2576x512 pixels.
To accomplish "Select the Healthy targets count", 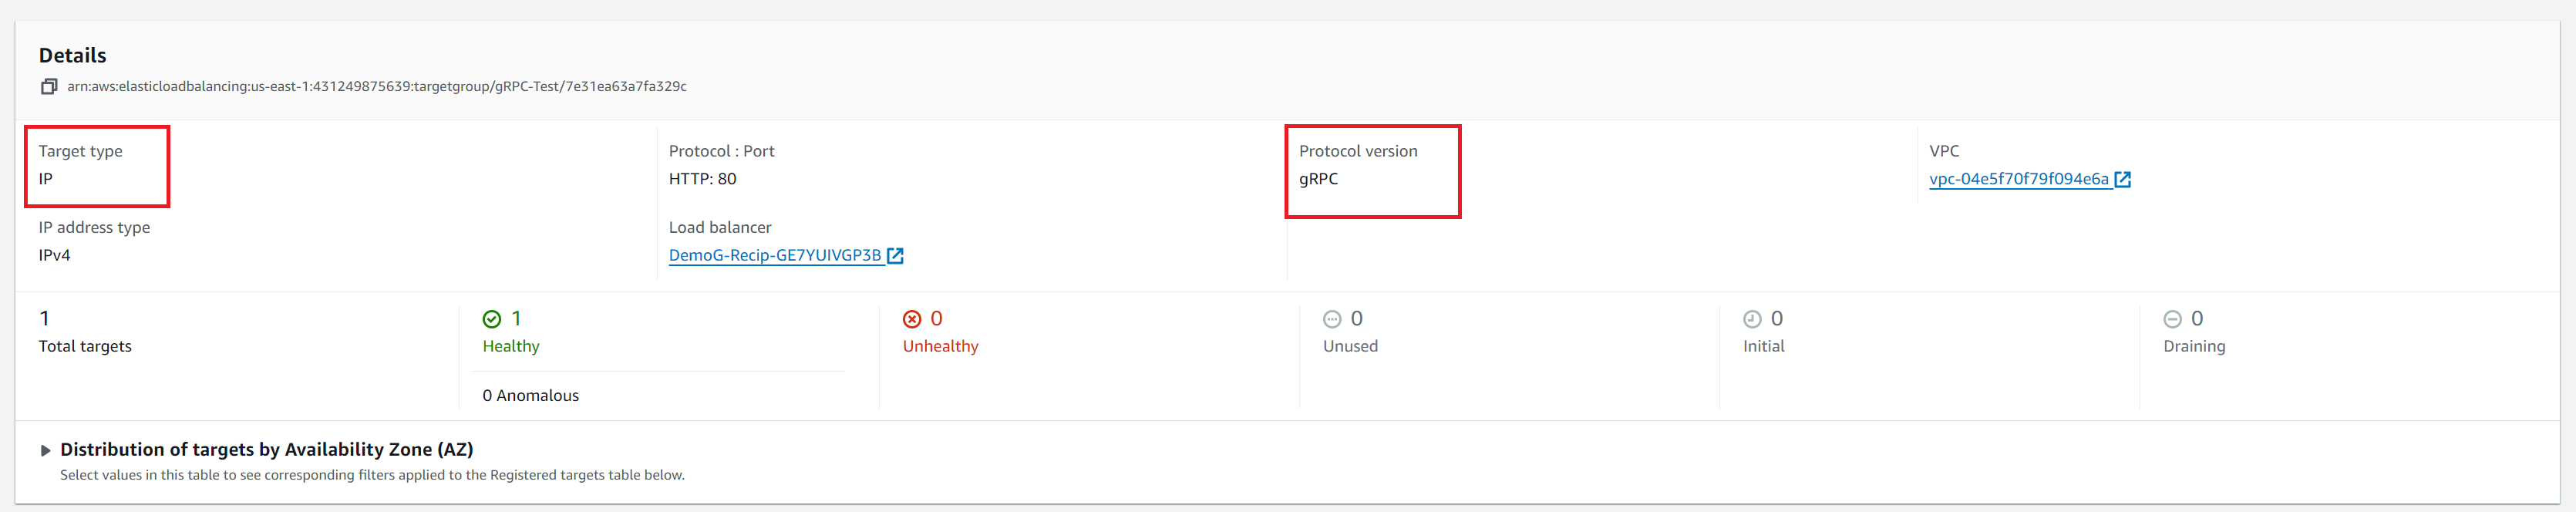I will [x=516, y=318].
